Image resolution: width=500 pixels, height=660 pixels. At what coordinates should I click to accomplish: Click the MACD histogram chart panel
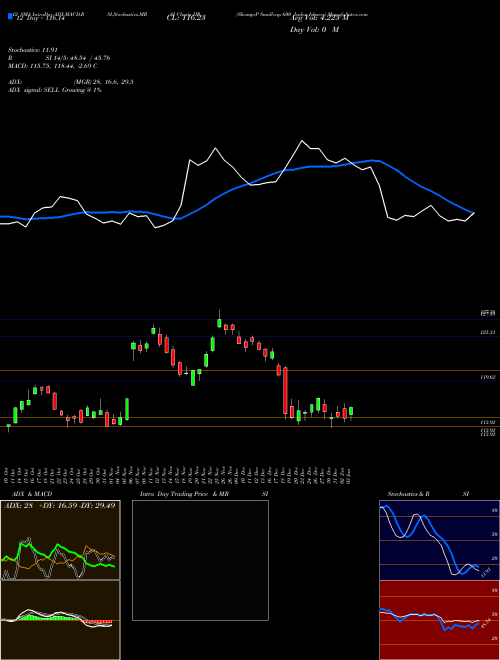[60, 620]
